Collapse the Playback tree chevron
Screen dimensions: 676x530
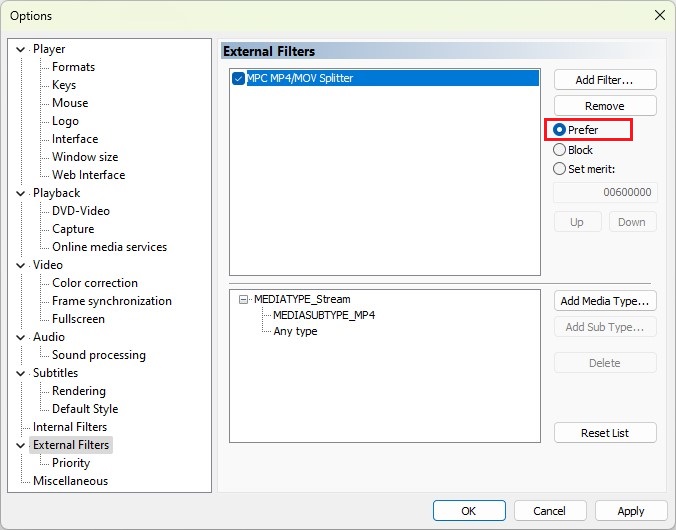pyautogui.click(x=20, y=194)
